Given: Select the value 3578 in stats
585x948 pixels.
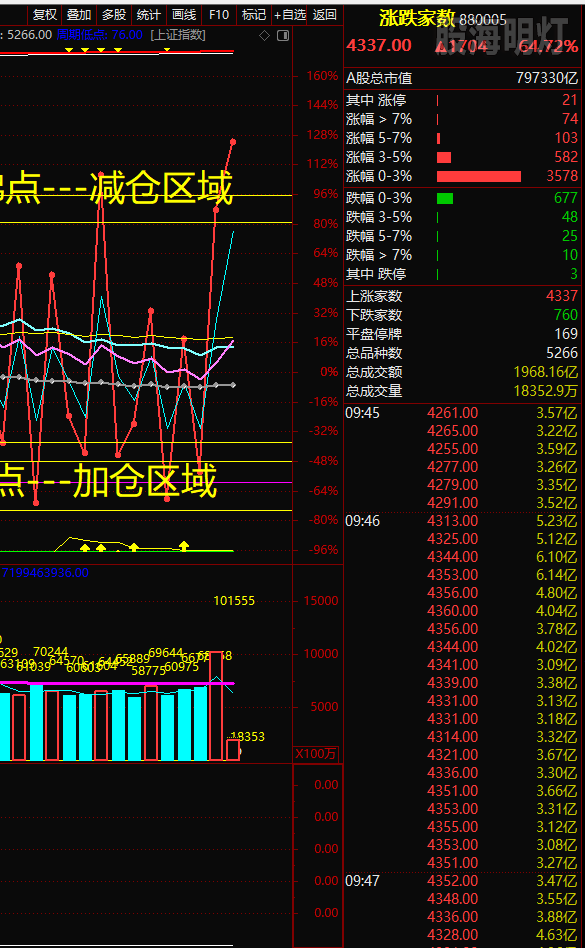Looking at the screenshot, I should pos(562,177).
